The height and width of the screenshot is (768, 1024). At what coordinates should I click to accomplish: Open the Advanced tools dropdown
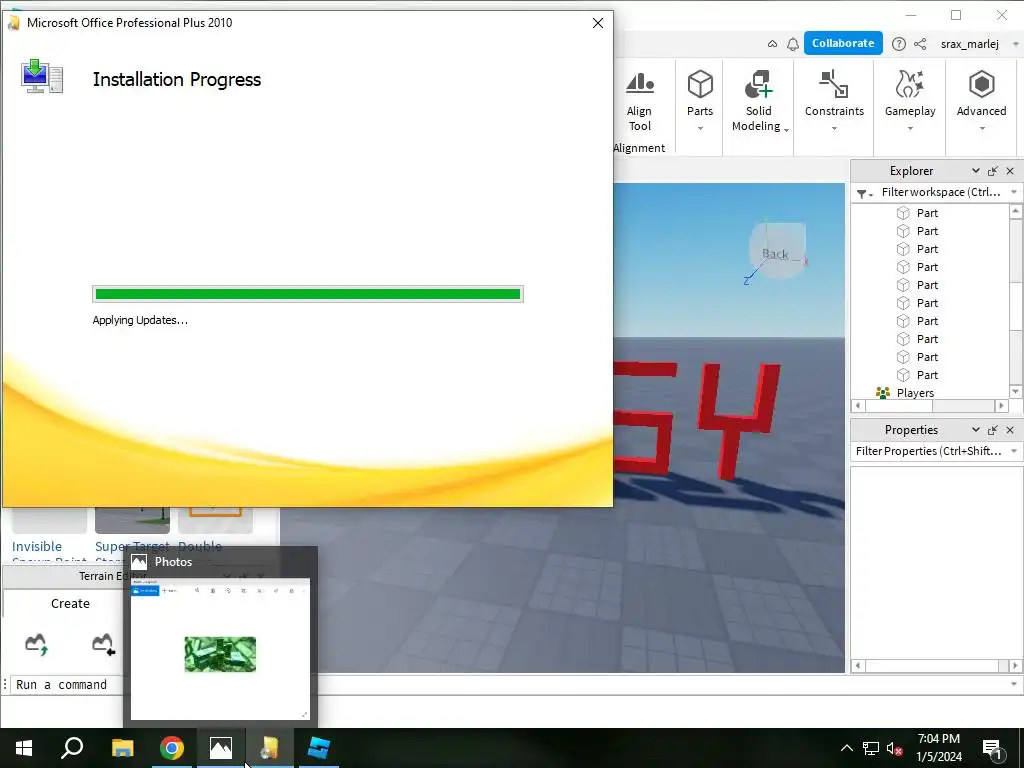point(981,101)
